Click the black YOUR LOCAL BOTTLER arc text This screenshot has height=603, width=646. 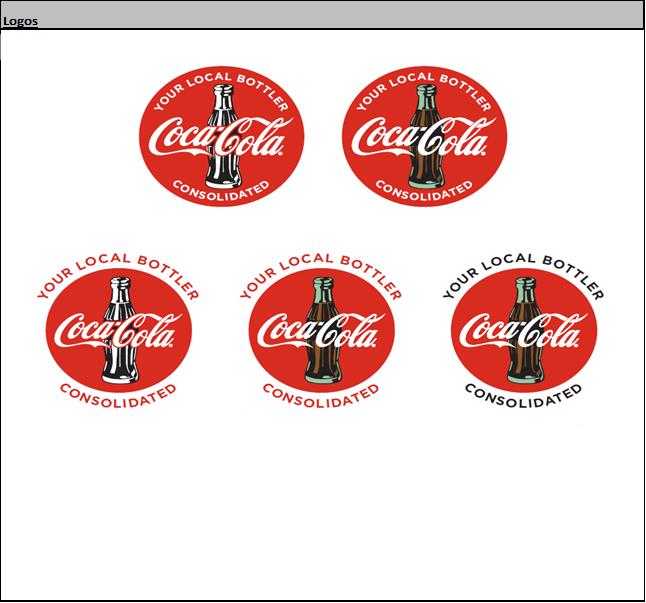524,275
